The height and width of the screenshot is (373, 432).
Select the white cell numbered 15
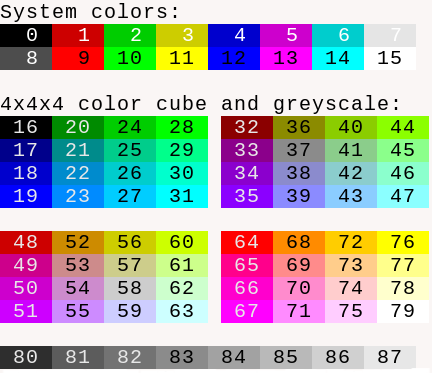click(x=390, y=58)
